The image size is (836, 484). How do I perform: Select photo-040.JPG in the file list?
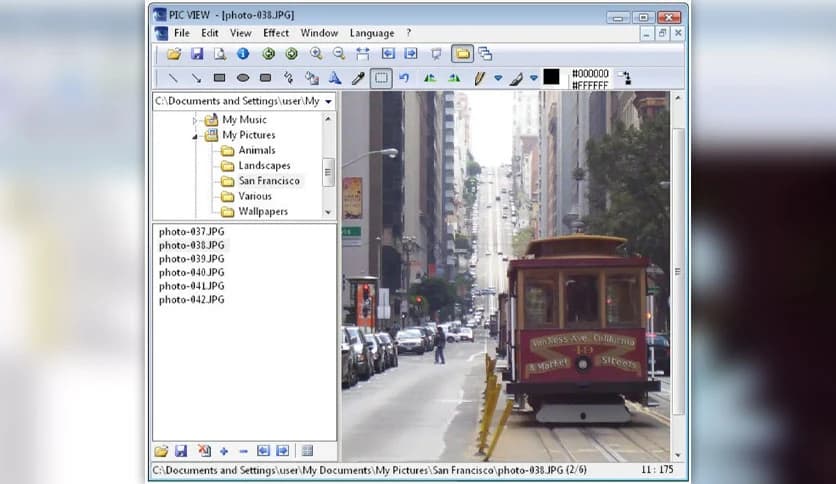coord(191,272)
